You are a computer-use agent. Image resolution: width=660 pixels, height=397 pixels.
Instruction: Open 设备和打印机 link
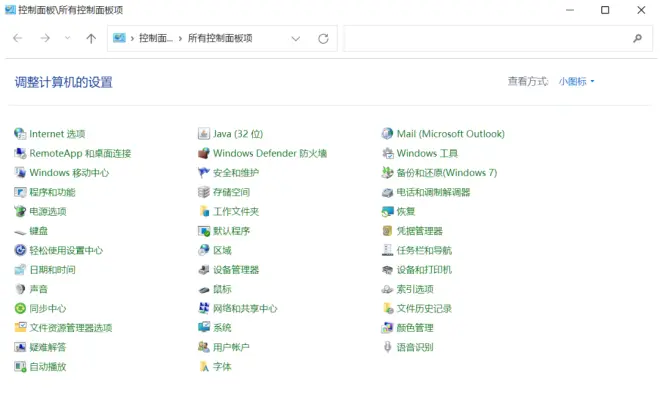point(424,269)
